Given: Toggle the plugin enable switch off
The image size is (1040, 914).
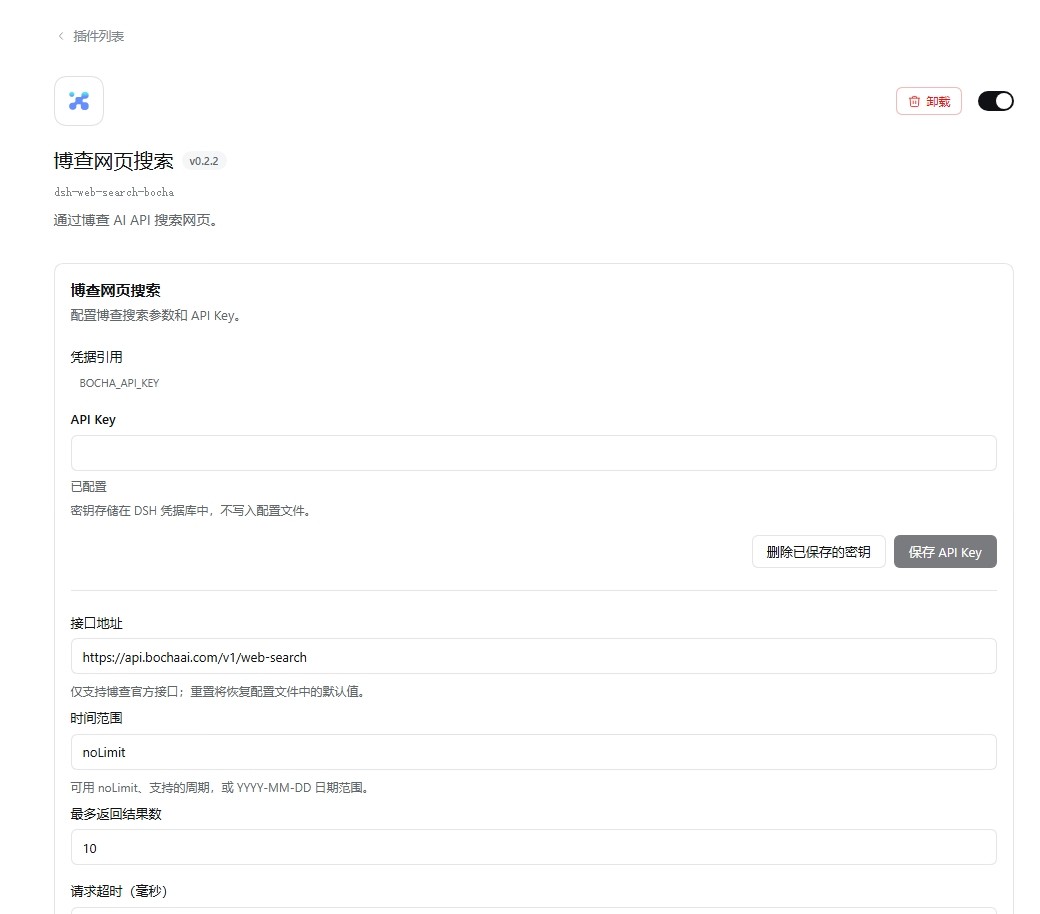Looking at the screenshot, I should [x=996, y=101].
